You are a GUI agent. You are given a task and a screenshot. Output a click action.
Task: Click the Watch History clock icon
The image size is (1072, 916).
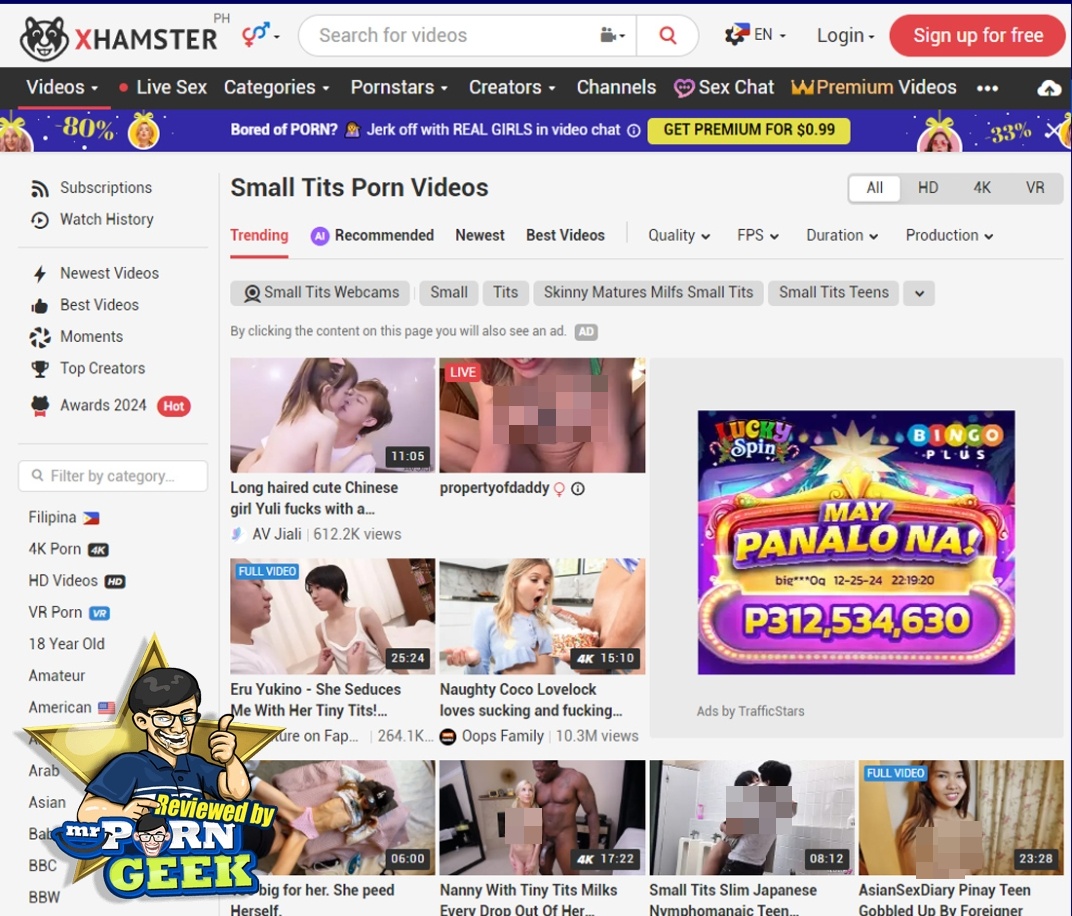coord(40,220)
